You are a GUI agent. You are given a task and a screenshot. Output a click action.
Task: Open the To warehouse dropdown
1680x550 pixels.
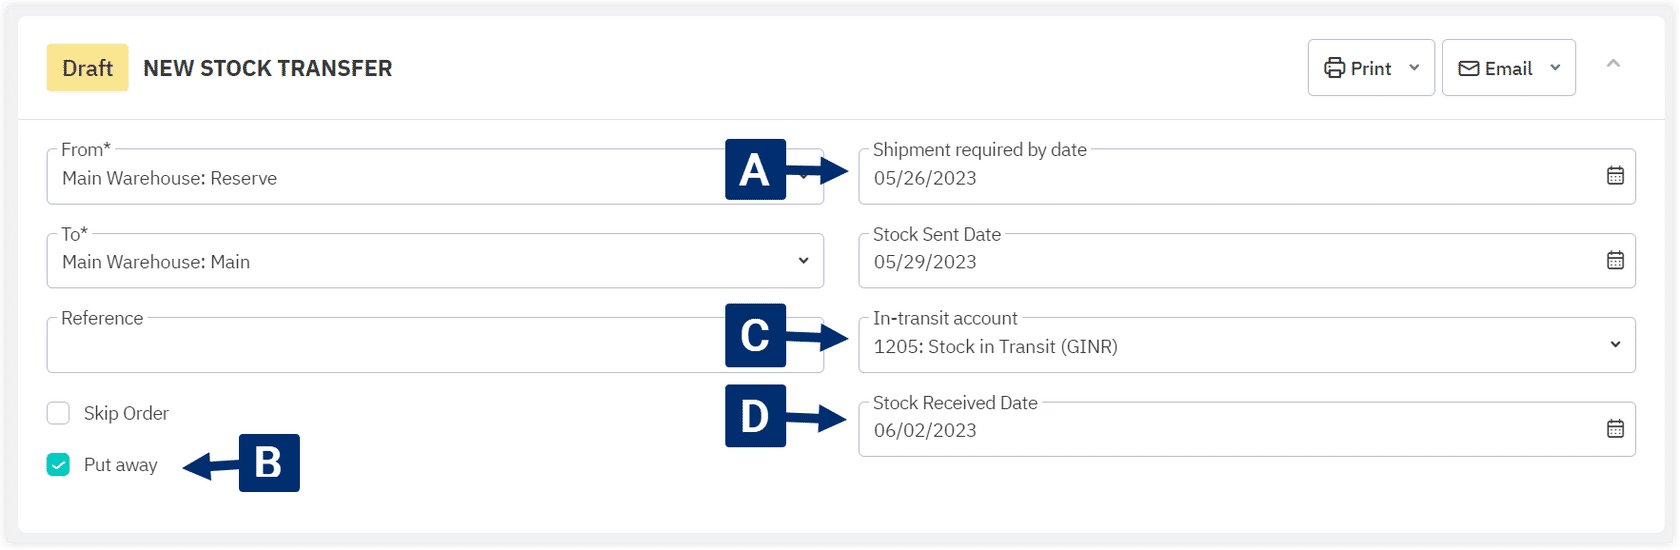click(x=803, y=261)
